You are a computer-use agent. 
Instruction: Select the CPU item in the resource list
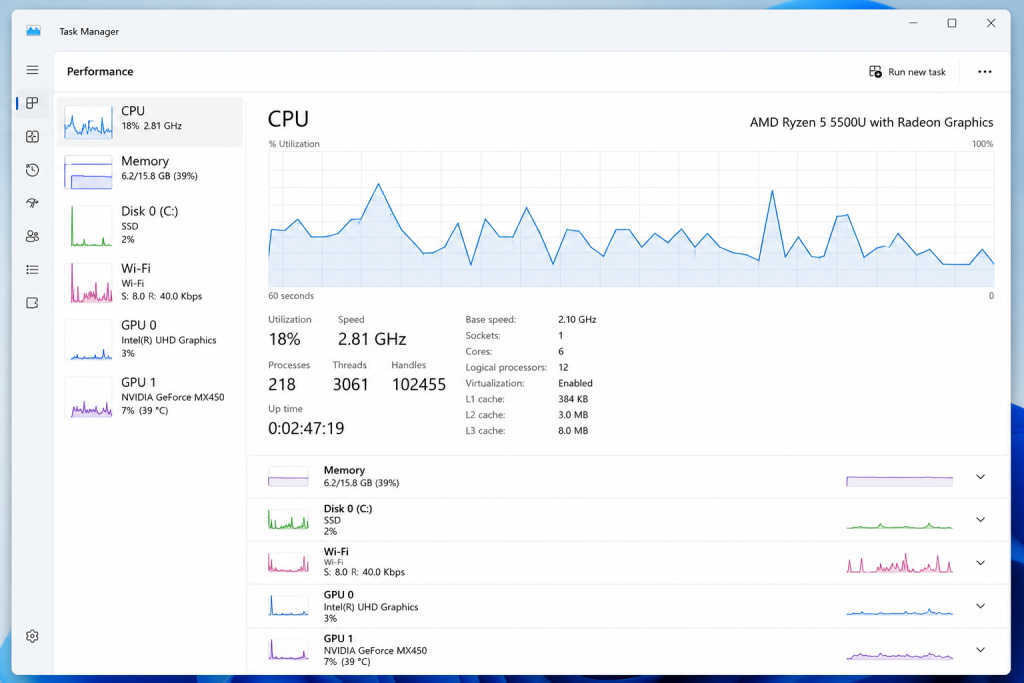click(150, 122)
